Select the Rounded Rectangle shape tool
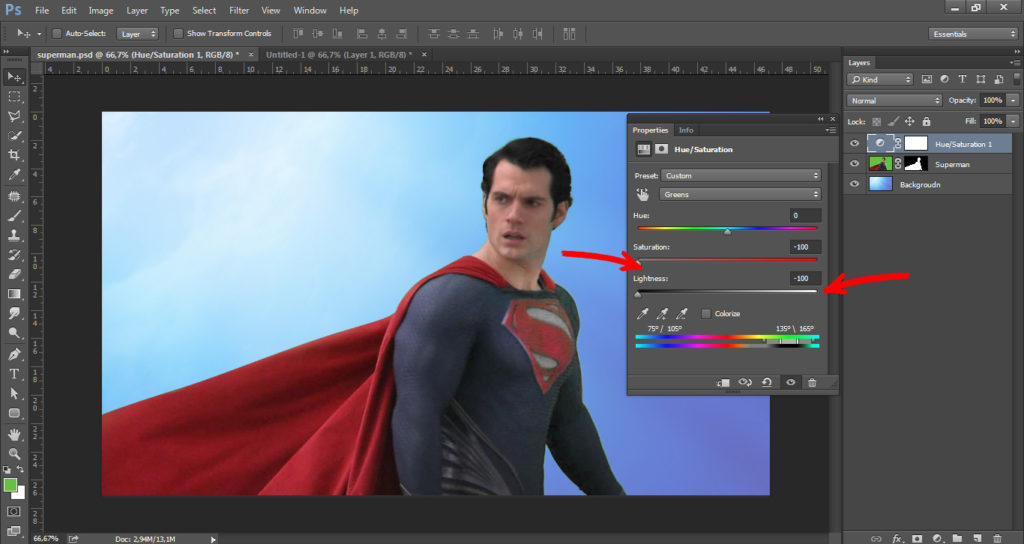1024x544 pixels. [14, 413]
